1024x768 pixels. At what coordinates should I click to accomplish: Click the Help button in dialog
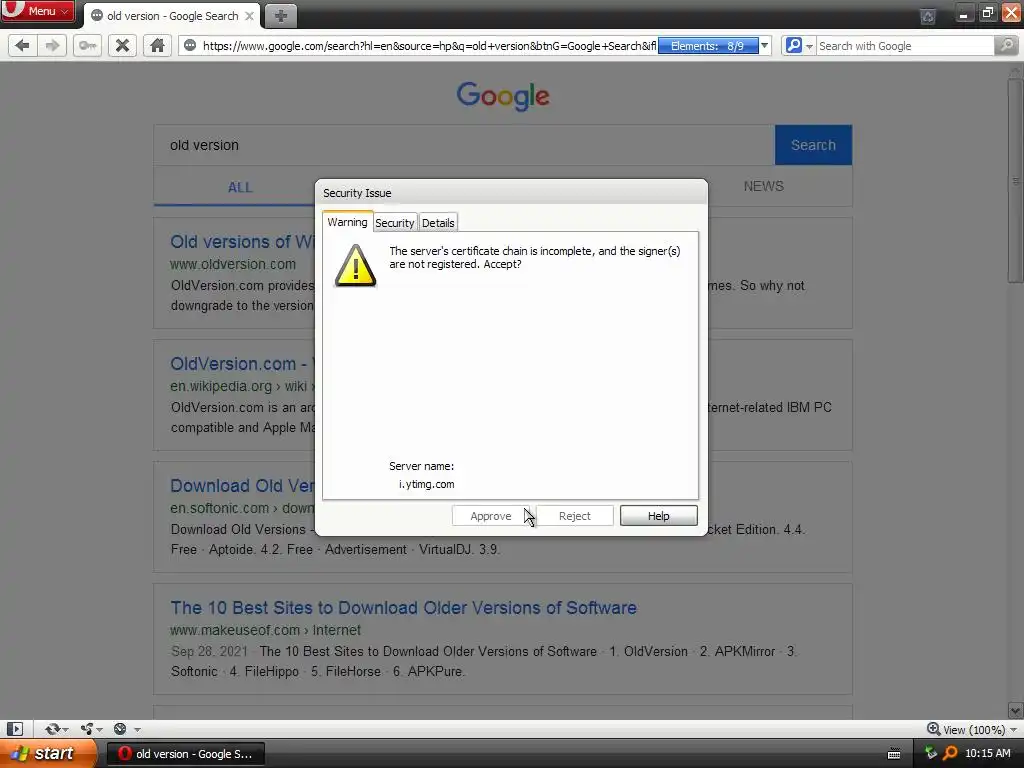click(658, 516)
